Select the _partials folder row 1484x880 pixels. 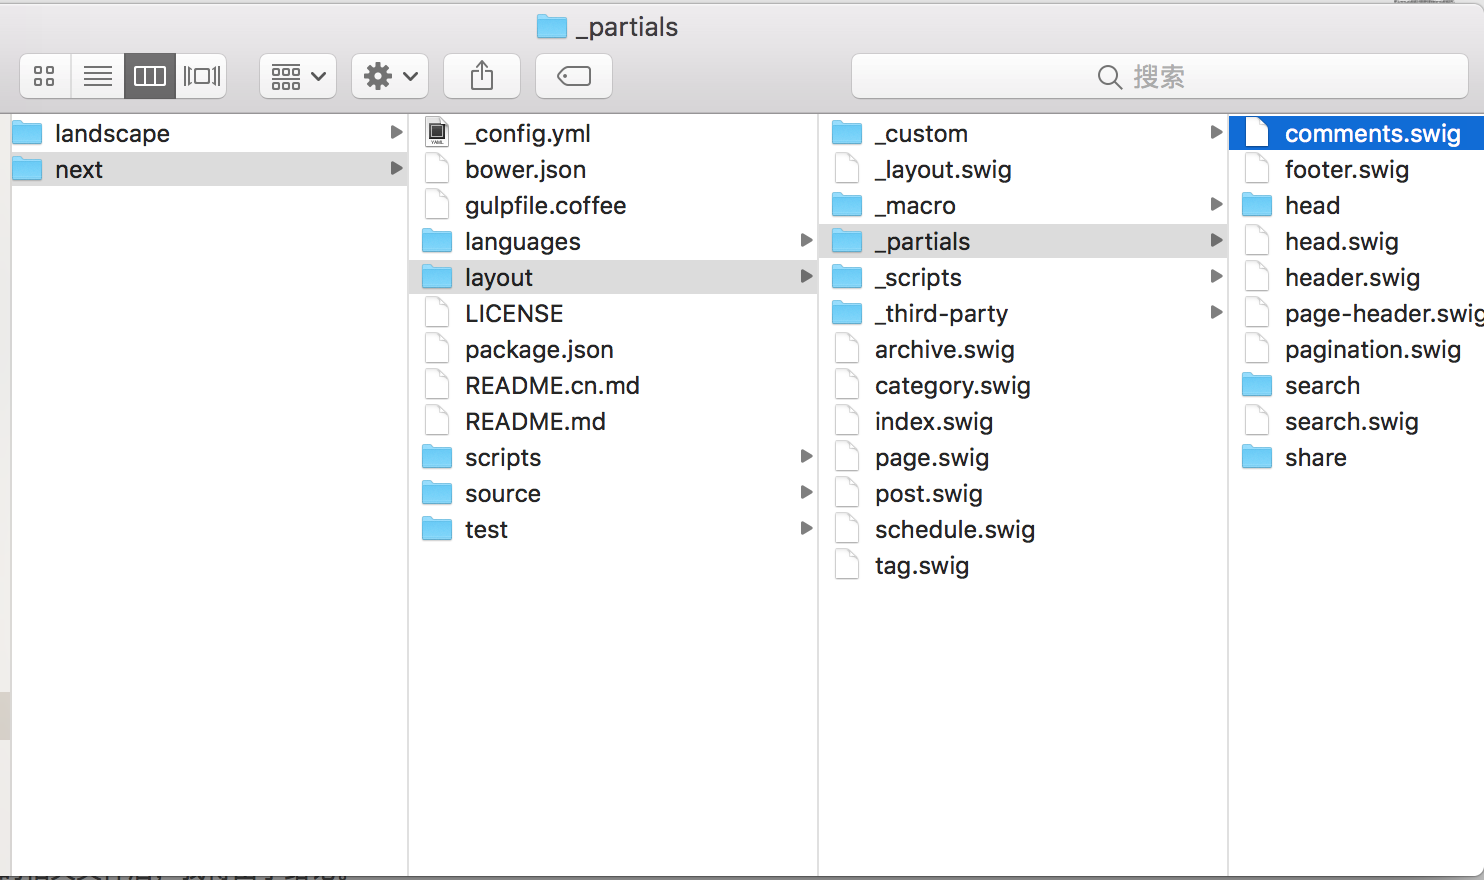[1023, 241]
